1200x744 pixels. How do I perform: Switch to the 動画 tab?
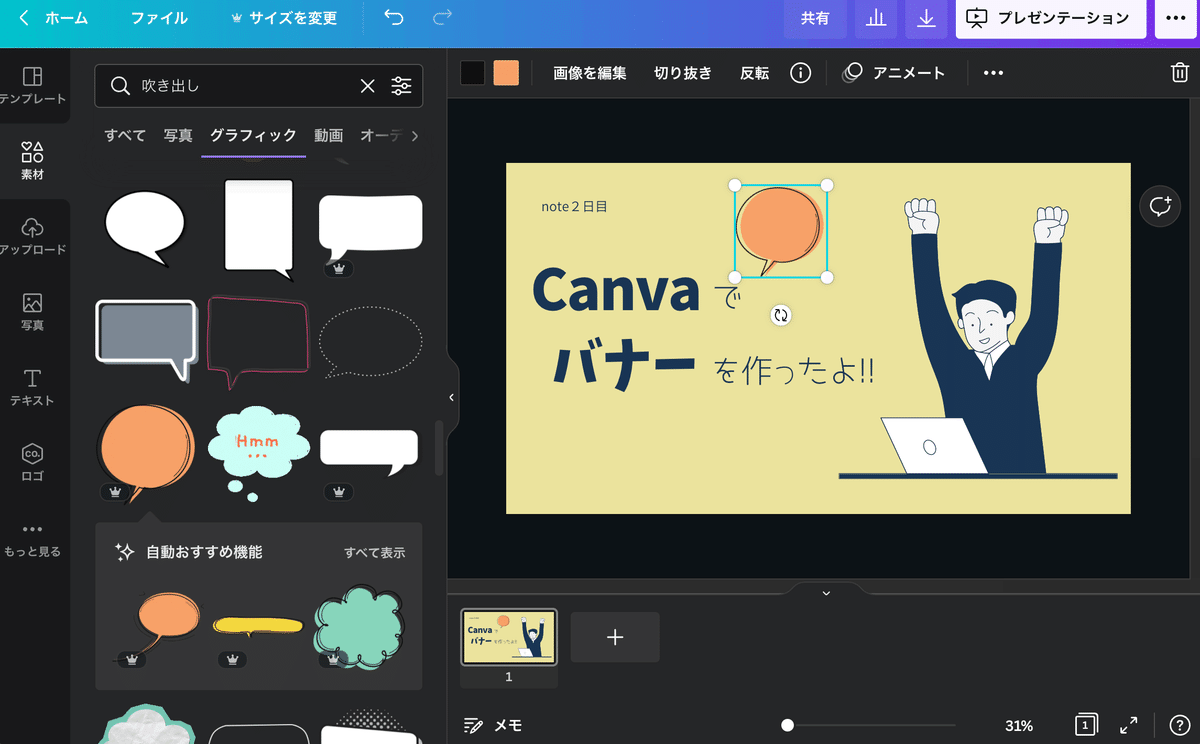click(328, 135)
